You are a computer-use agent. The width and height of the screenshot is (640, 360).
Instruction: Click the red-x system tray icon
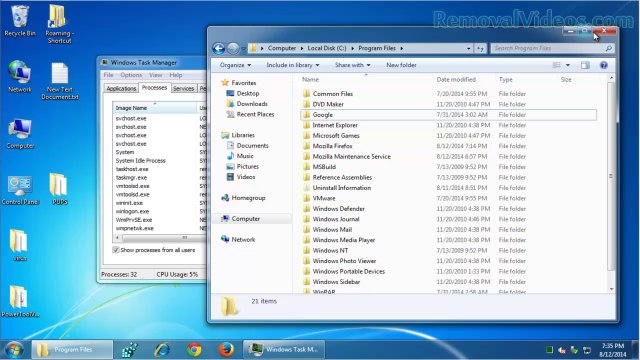click(562, 350)
